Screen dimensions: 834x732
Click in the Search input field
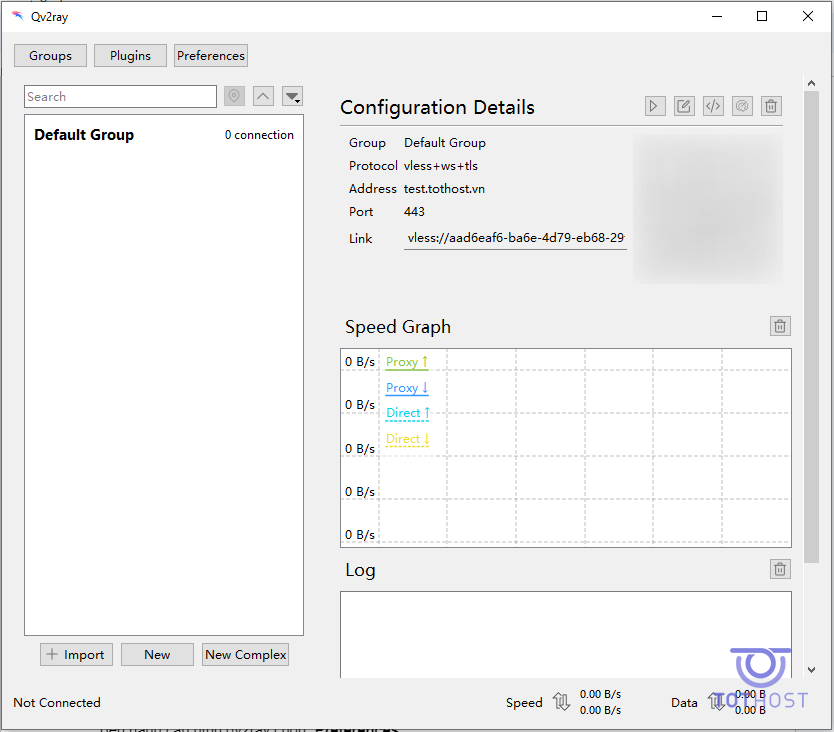coord(120,97)
